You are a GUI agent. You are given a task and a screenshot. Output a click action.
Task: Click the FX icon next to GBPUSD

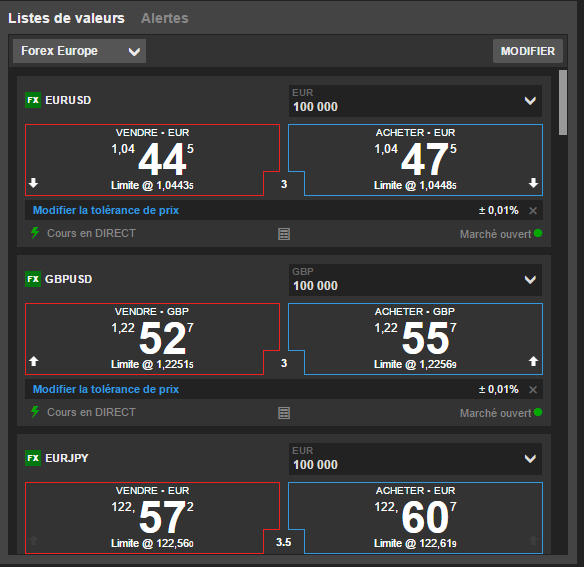[33, 279]
